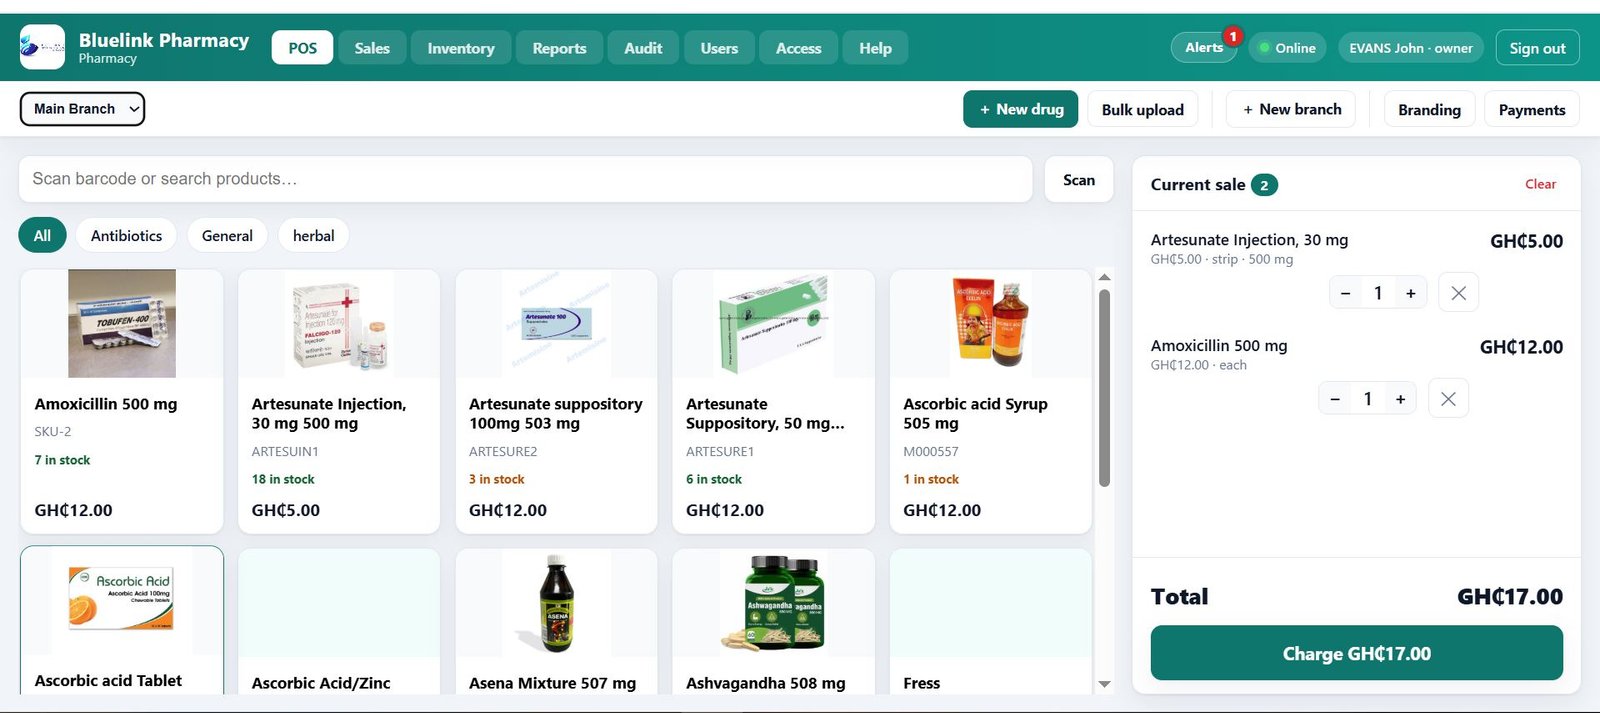
Task: Click the green Online status indicator
Action: (x=1264, y=48)
